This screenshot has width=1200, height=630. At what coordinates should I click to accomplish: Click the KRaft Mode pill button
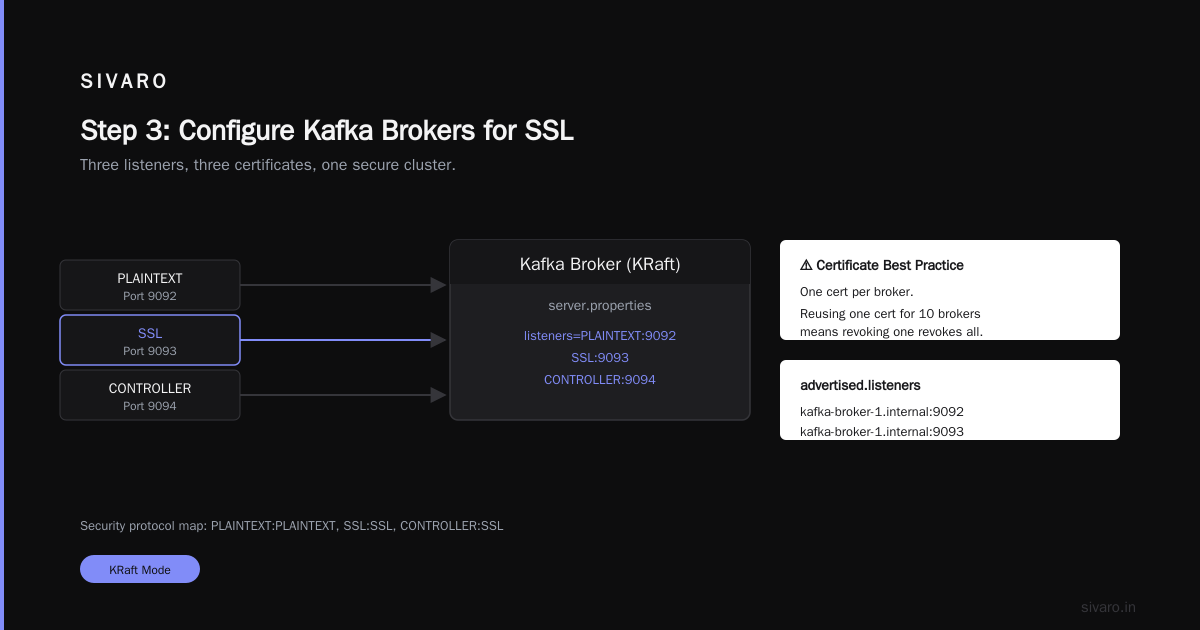(x=140, y=569)
